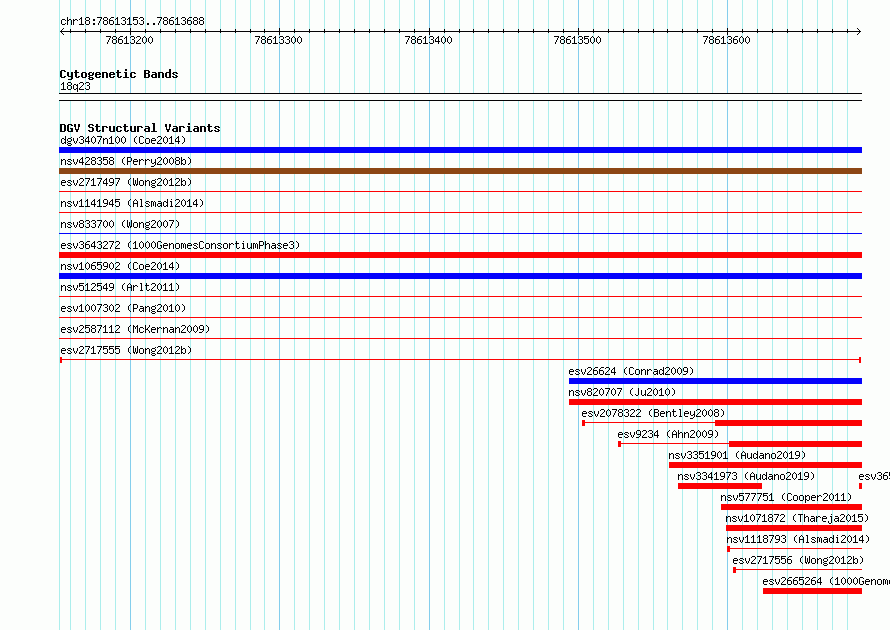This screenshot has width=890, height=630.
Task: Open nsv833700 (Wong2007) variant label
Action: click(120, 224)
